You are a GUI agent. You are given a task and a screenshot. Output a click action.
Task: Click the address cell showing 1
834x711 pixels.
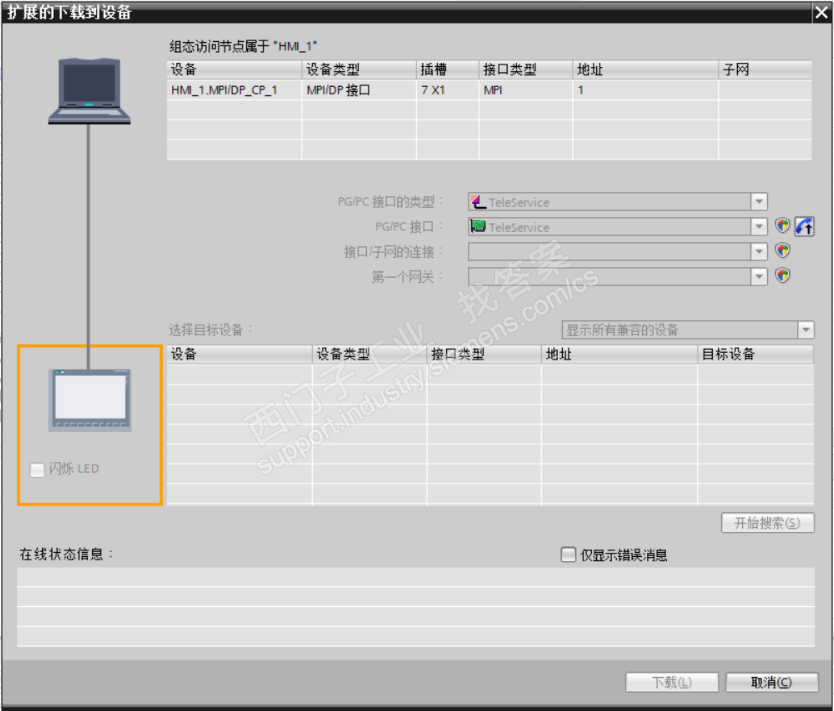[x=646, y=90]
